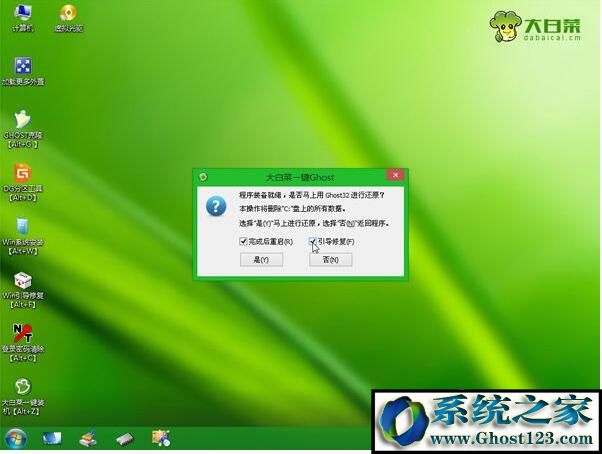Launch the 登录密码清除 [Alt+C] password remover

pos(23,343)
